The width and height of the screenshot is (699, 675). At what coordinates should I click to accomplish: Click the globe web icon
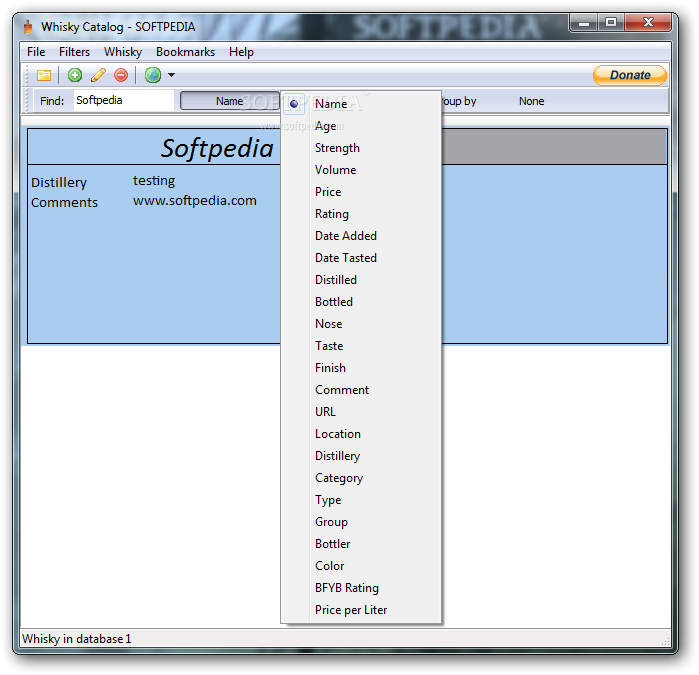click(153, 75)
